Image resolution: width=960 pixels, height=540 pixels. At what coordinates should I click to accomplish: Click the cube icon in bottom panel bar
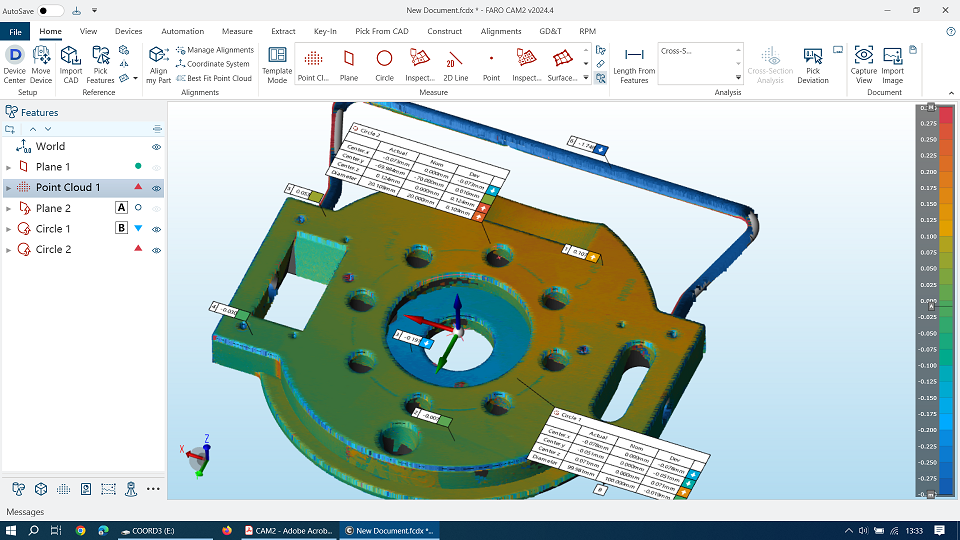[41, 489]
